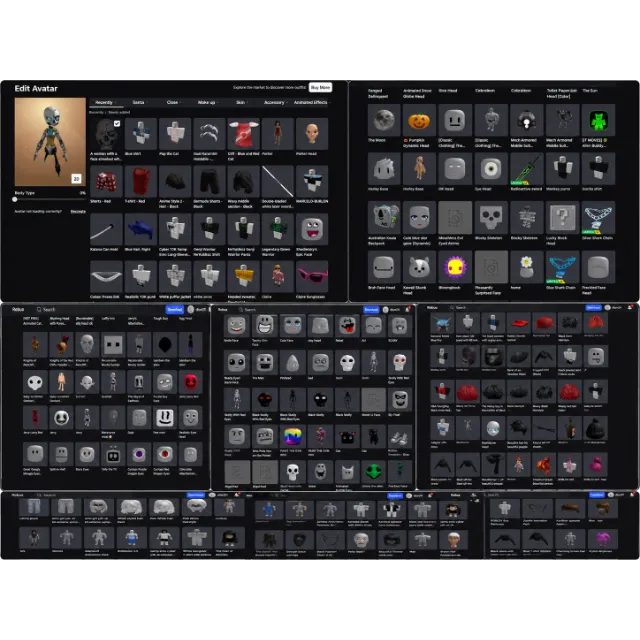This screenshot has width=640, height=640.
Task: Select the double-bladed white laser sword
Action: coord(277,181)
